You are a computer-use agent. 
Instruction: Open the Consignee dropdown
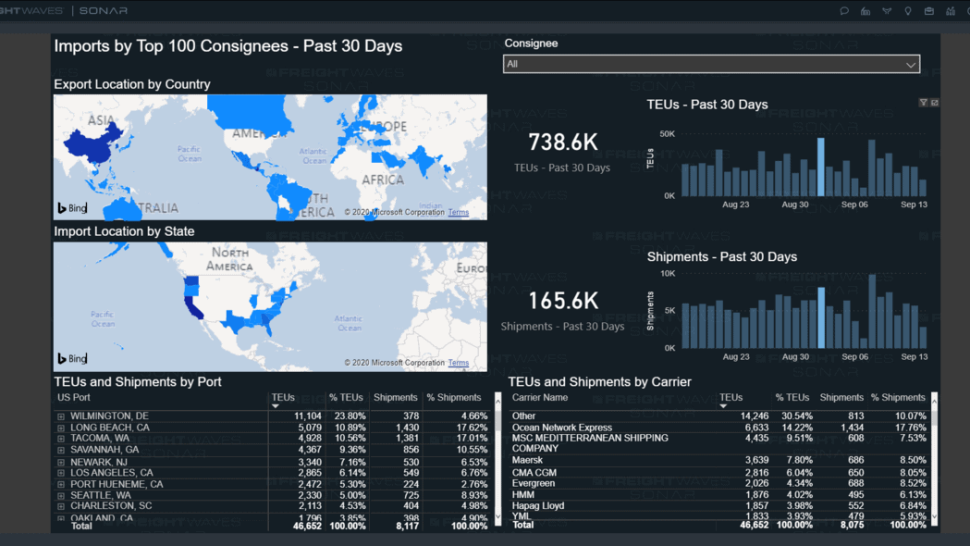[711, 64]
